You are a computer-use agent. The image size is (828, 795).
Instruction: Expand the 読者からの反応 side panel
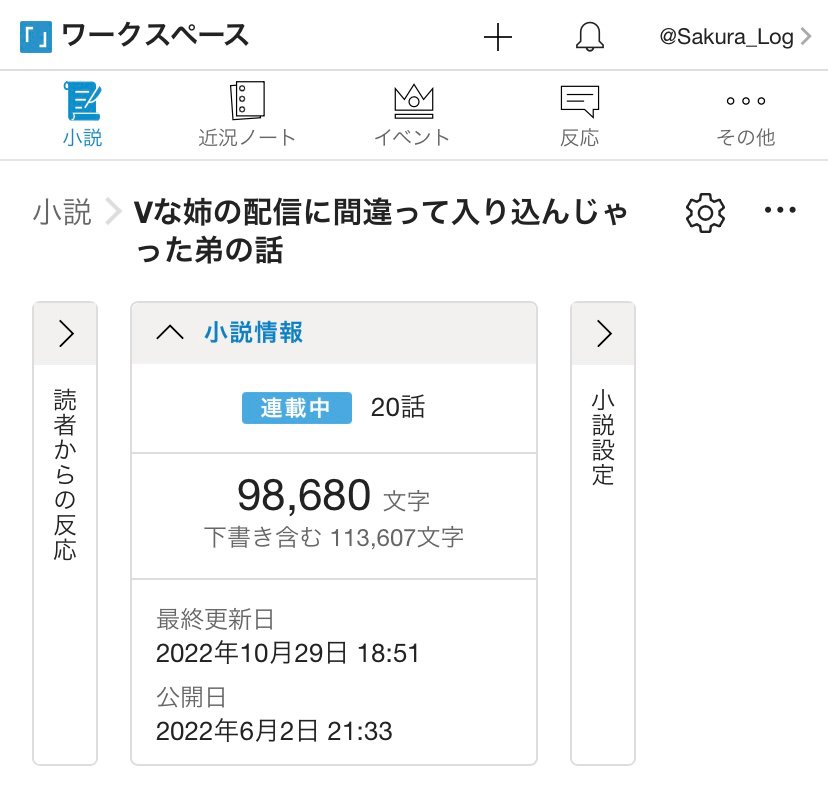66,333
